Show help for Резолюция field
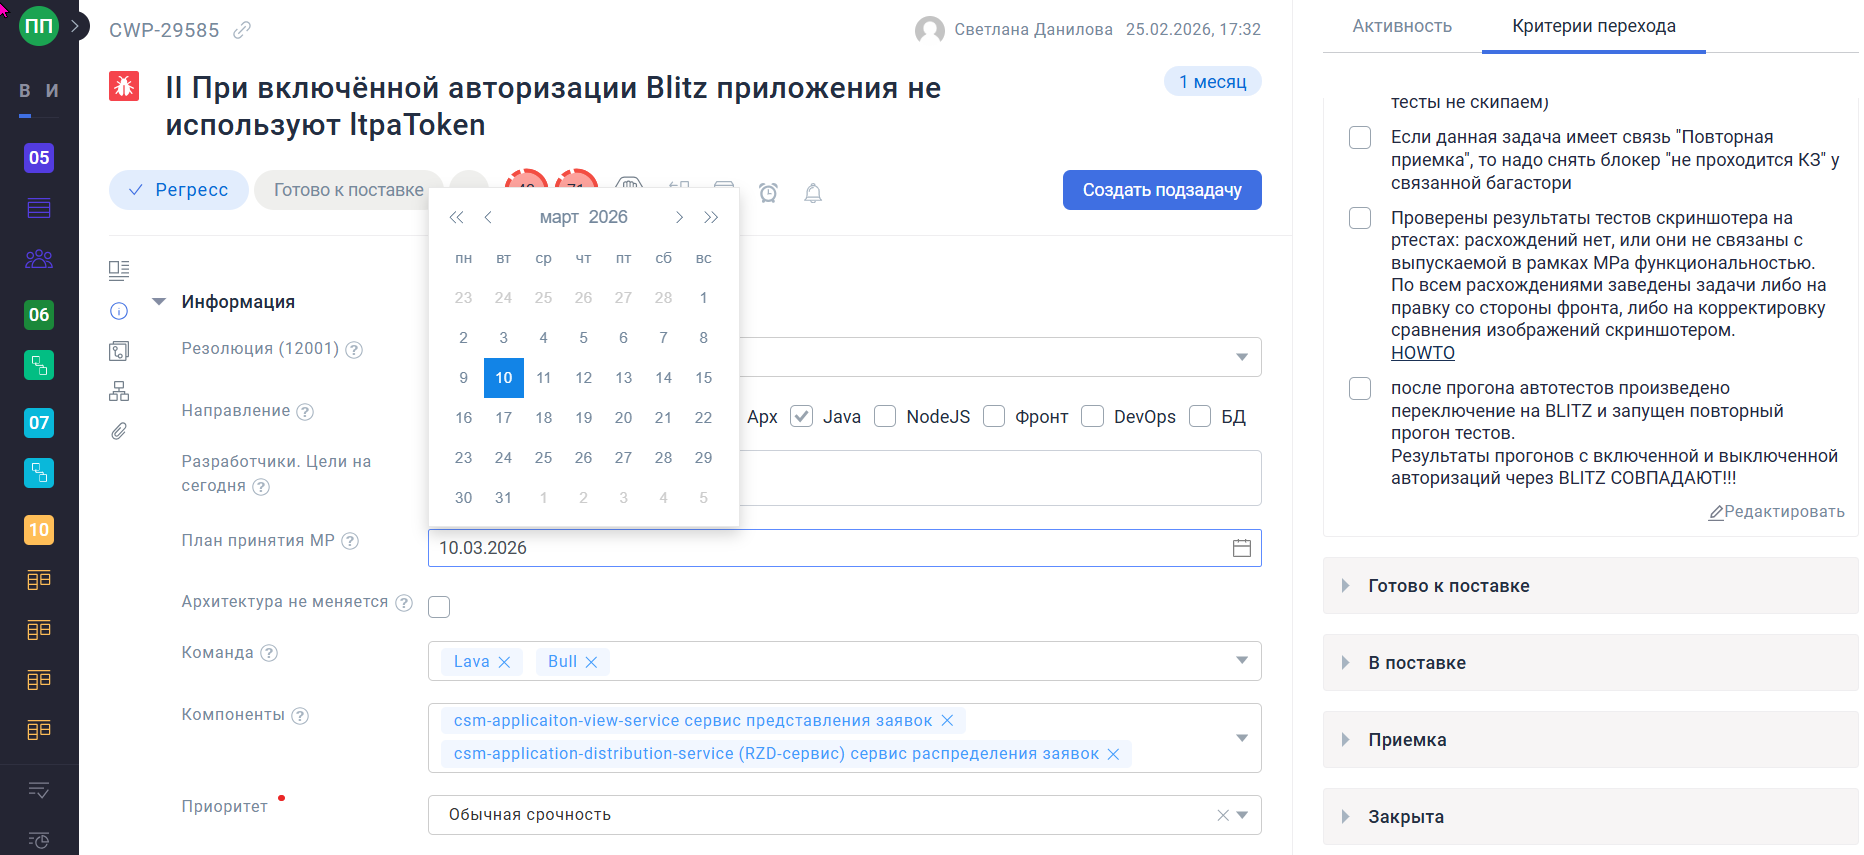Image resolution: width=1864 pixels, height=855 pixels. (354, 350)
